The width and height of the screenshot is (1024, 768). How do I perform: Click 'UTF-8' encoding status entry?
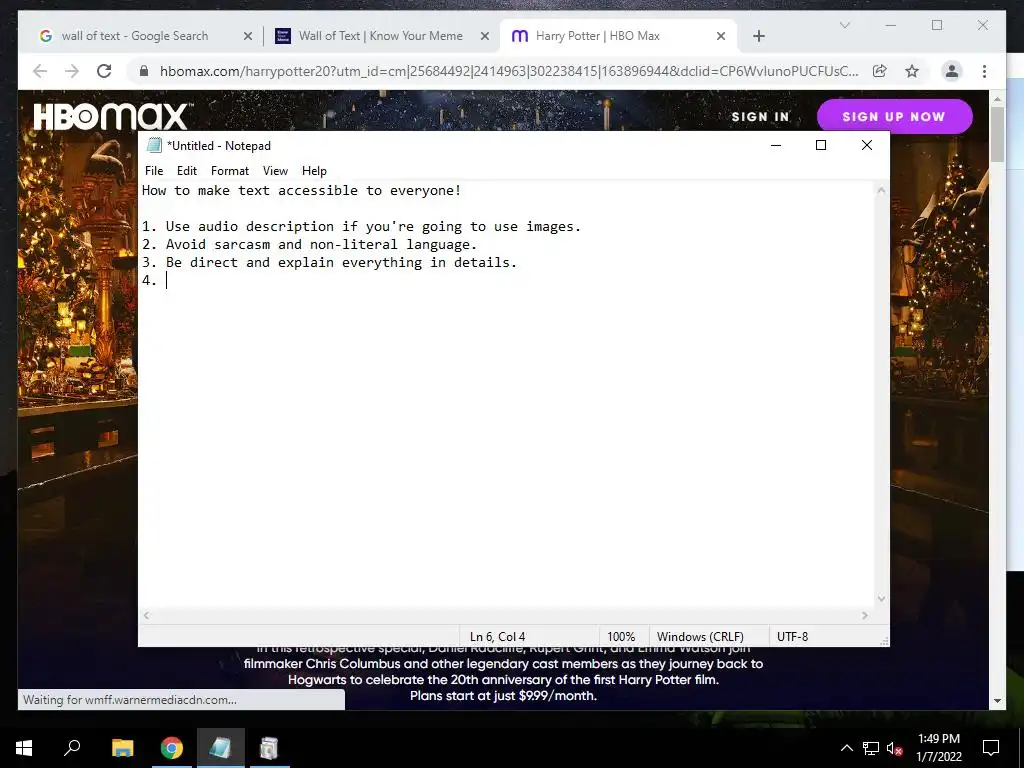tap(792, 637)
